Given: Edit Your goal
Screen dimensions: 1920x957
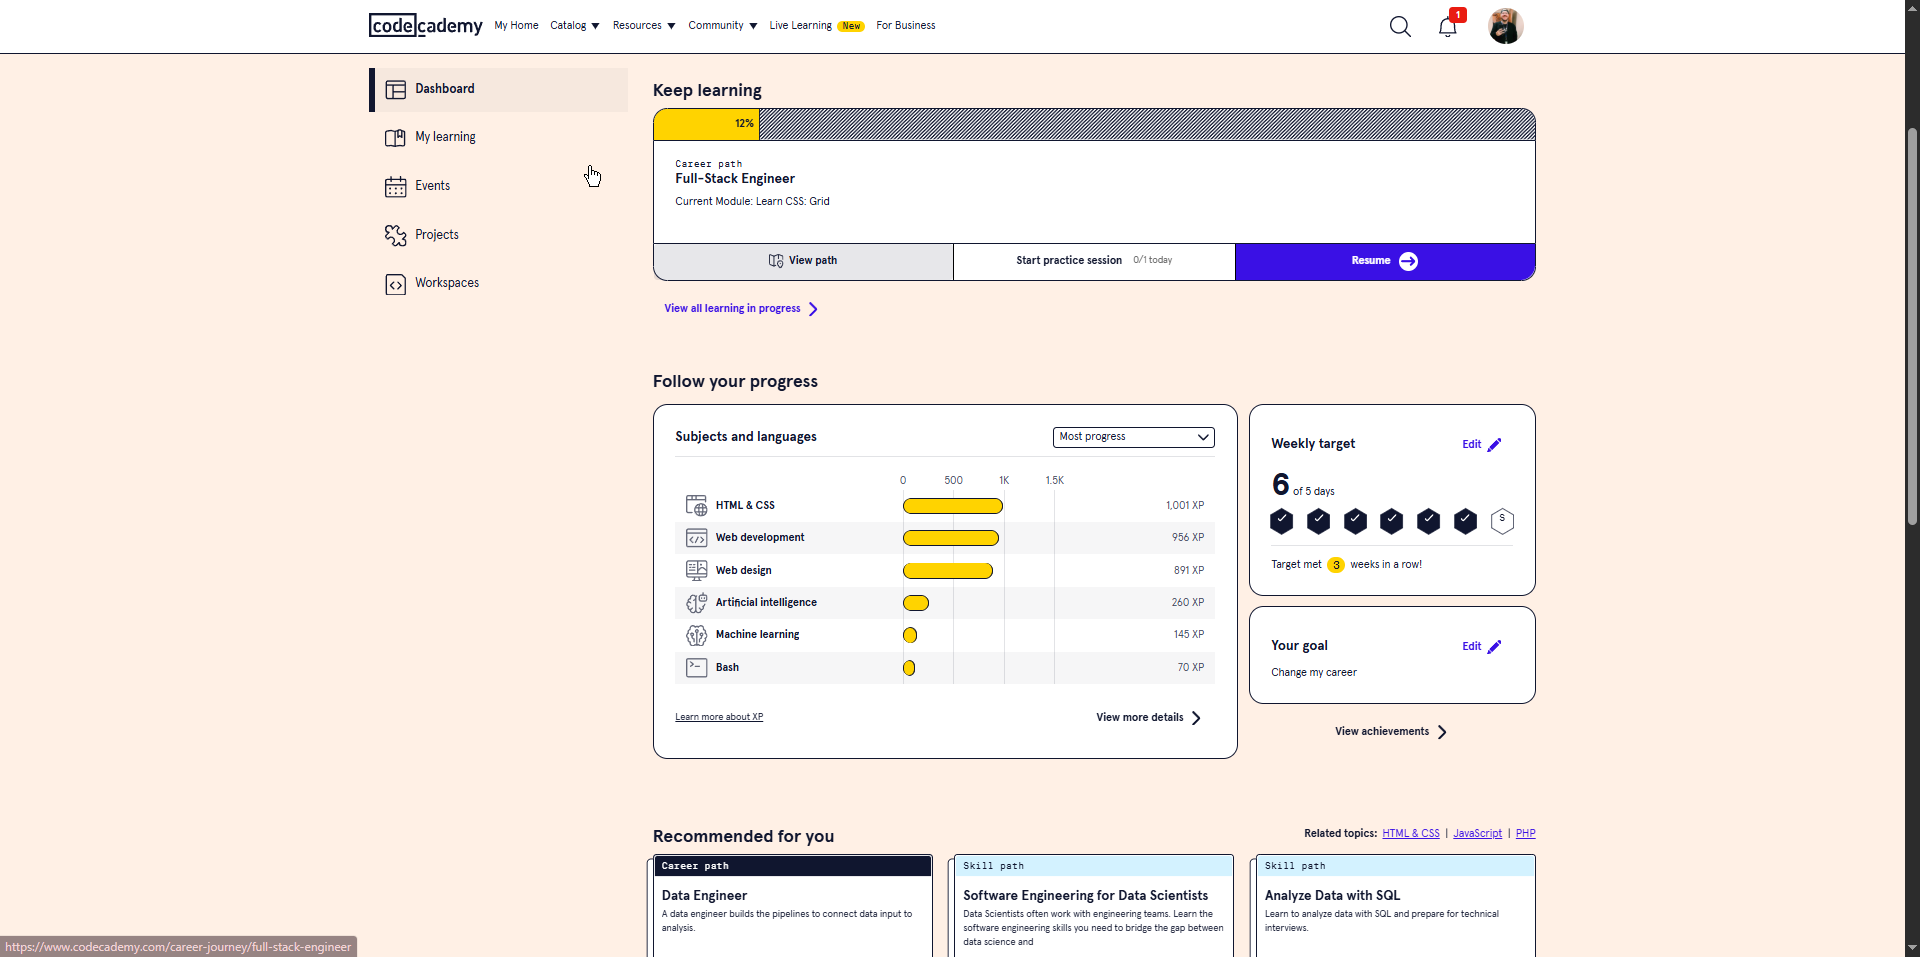Looking at the screenshot, I should pyautogui.click(x=1482, y=647).
